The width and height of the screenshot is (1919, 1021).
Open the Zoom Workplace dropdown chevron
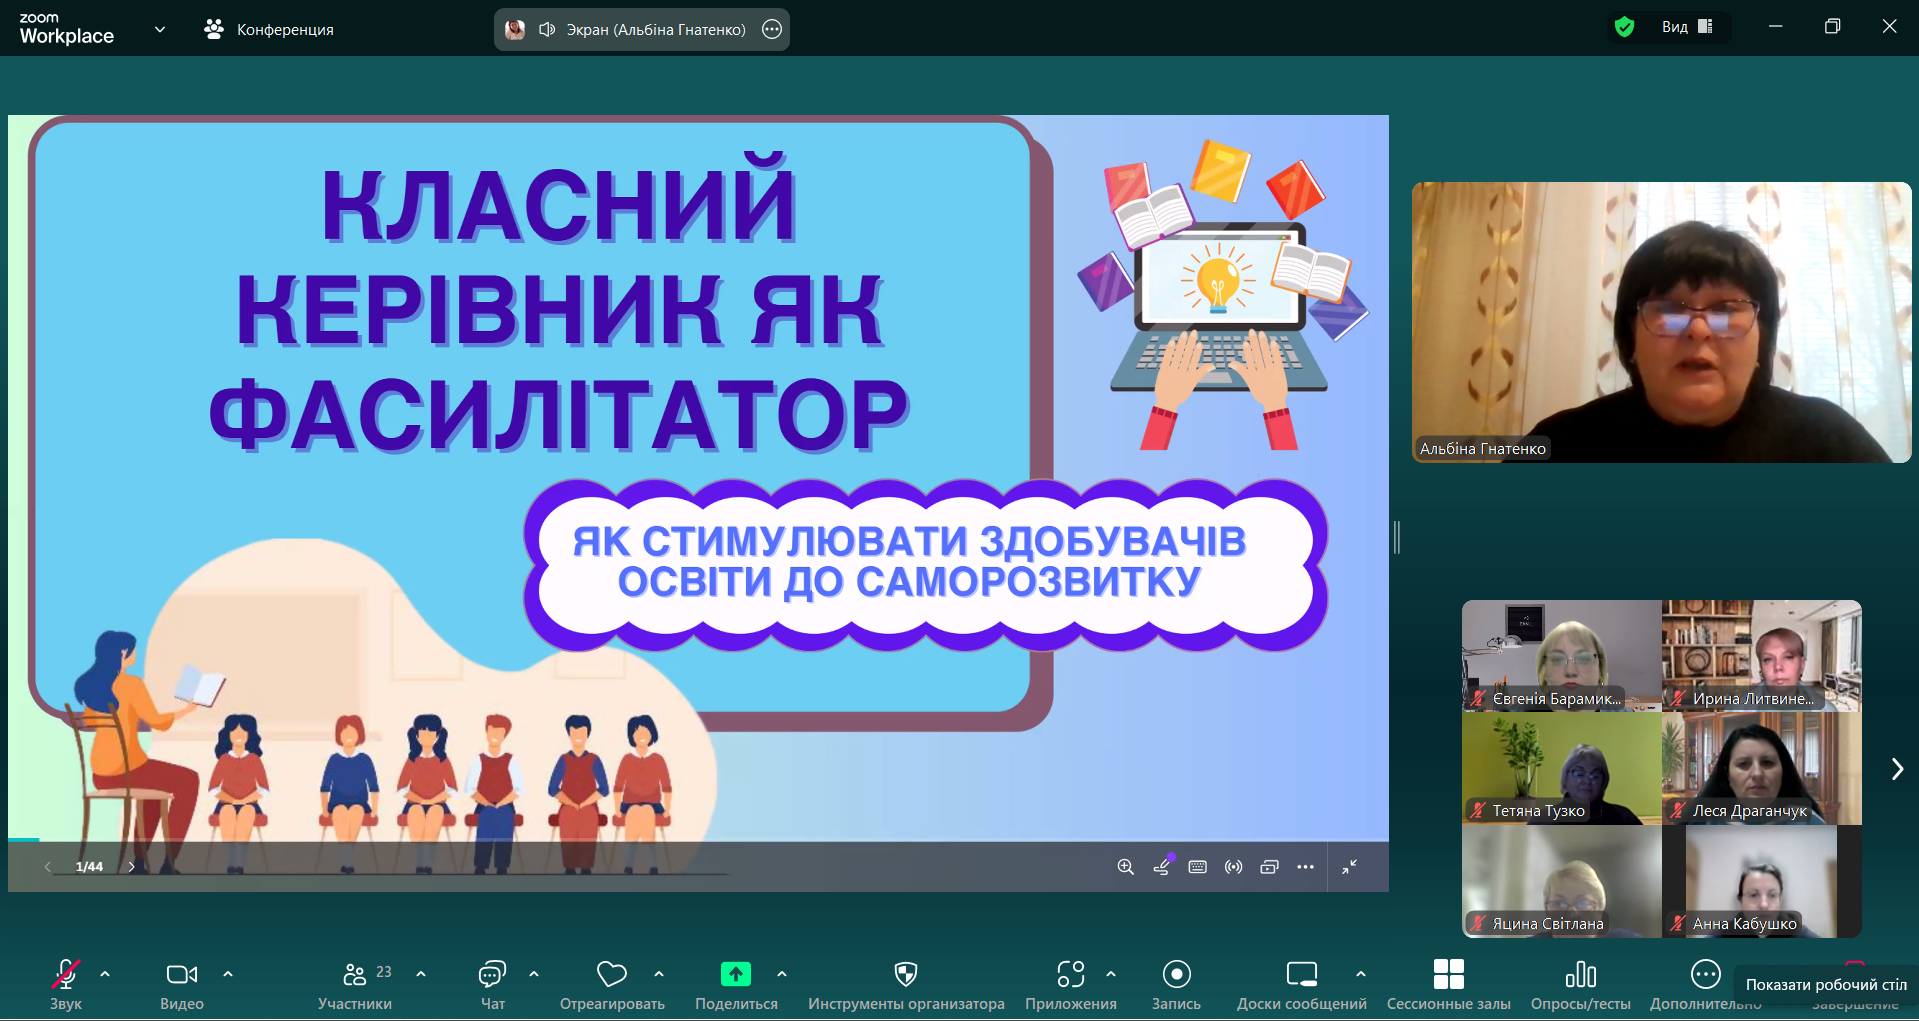pyautogui.click(x=160, y=29)
